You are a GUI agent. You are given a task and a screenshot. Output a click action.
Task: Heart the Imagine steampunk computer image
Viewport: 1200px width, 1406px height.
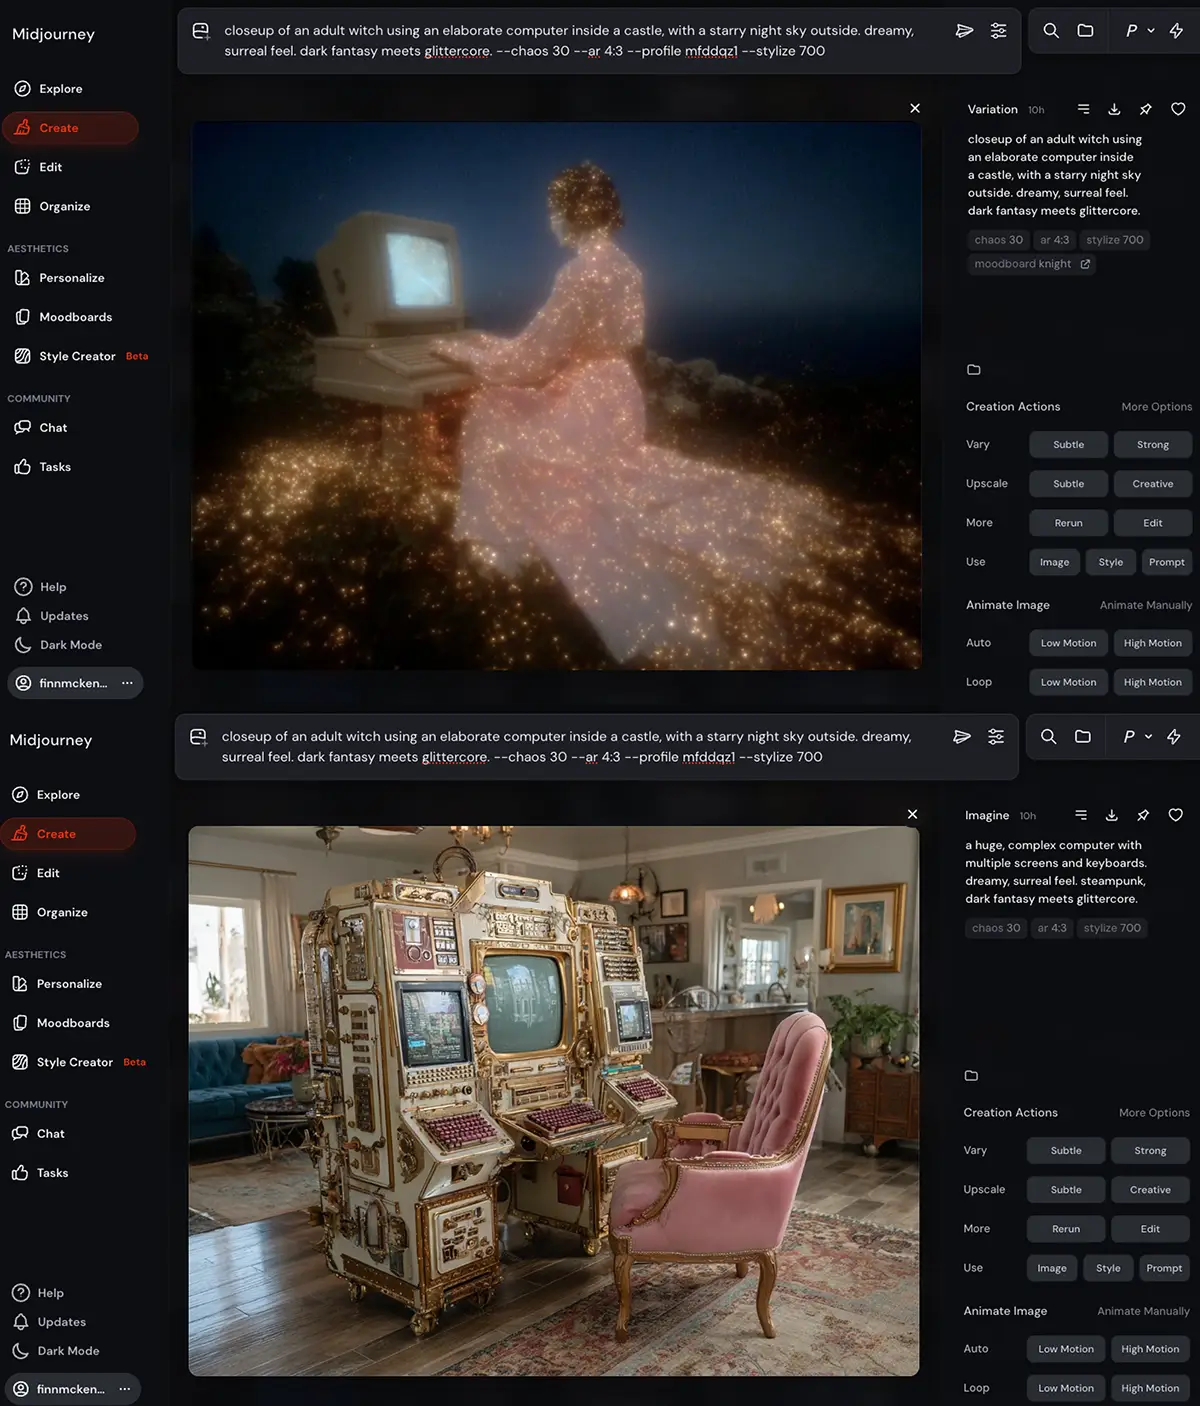click(1176, 815)
